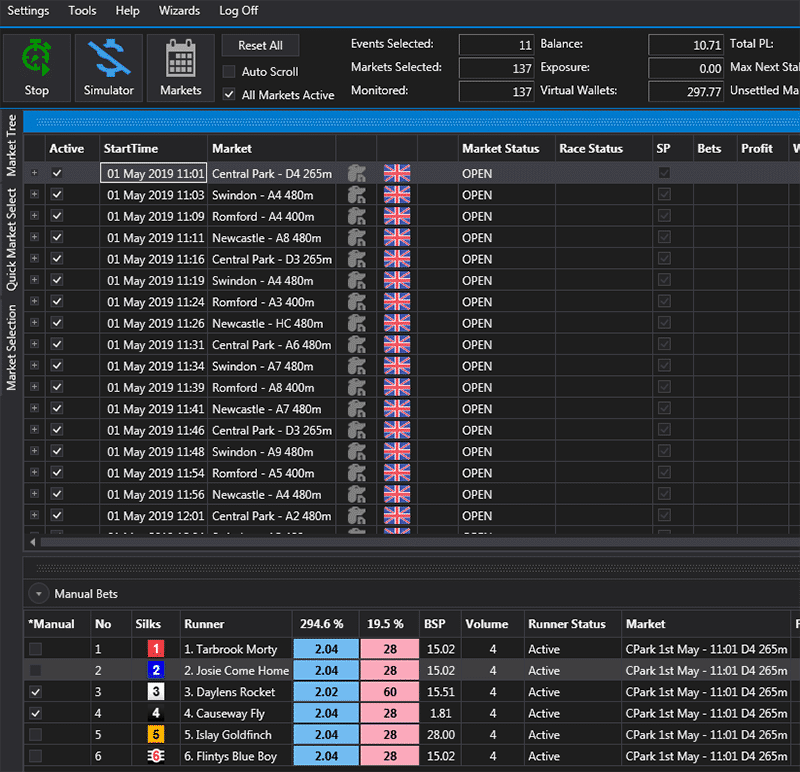Click lay price 28 for Flintys Blue Boy
This screenshot has height=772, width=800.
[390, 756]
